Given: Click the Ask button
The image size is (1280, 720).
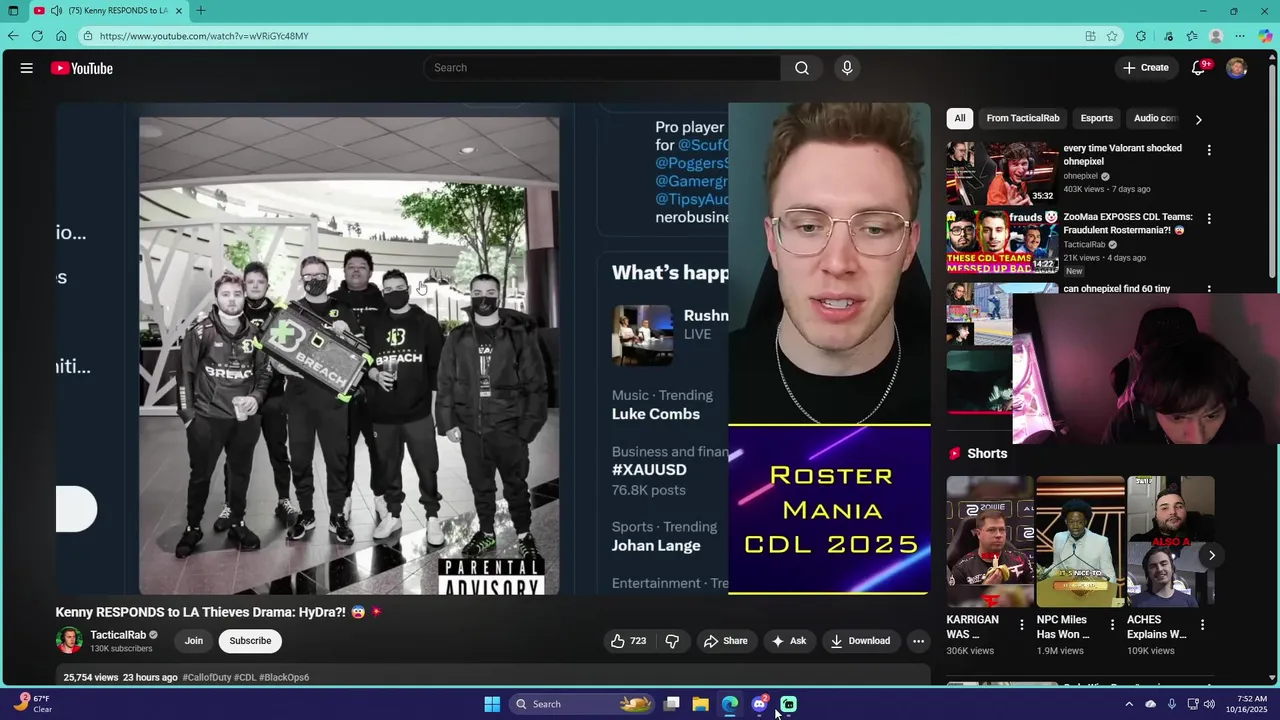Looking at the screenshot, I should click(x=788, y=641).
